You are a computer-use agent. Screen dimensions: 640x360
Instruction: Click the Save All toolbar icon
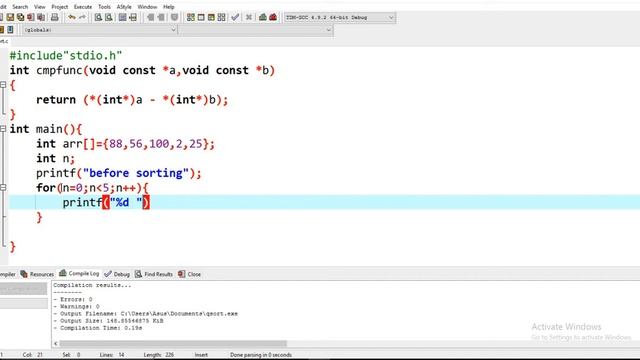(20, 17)
